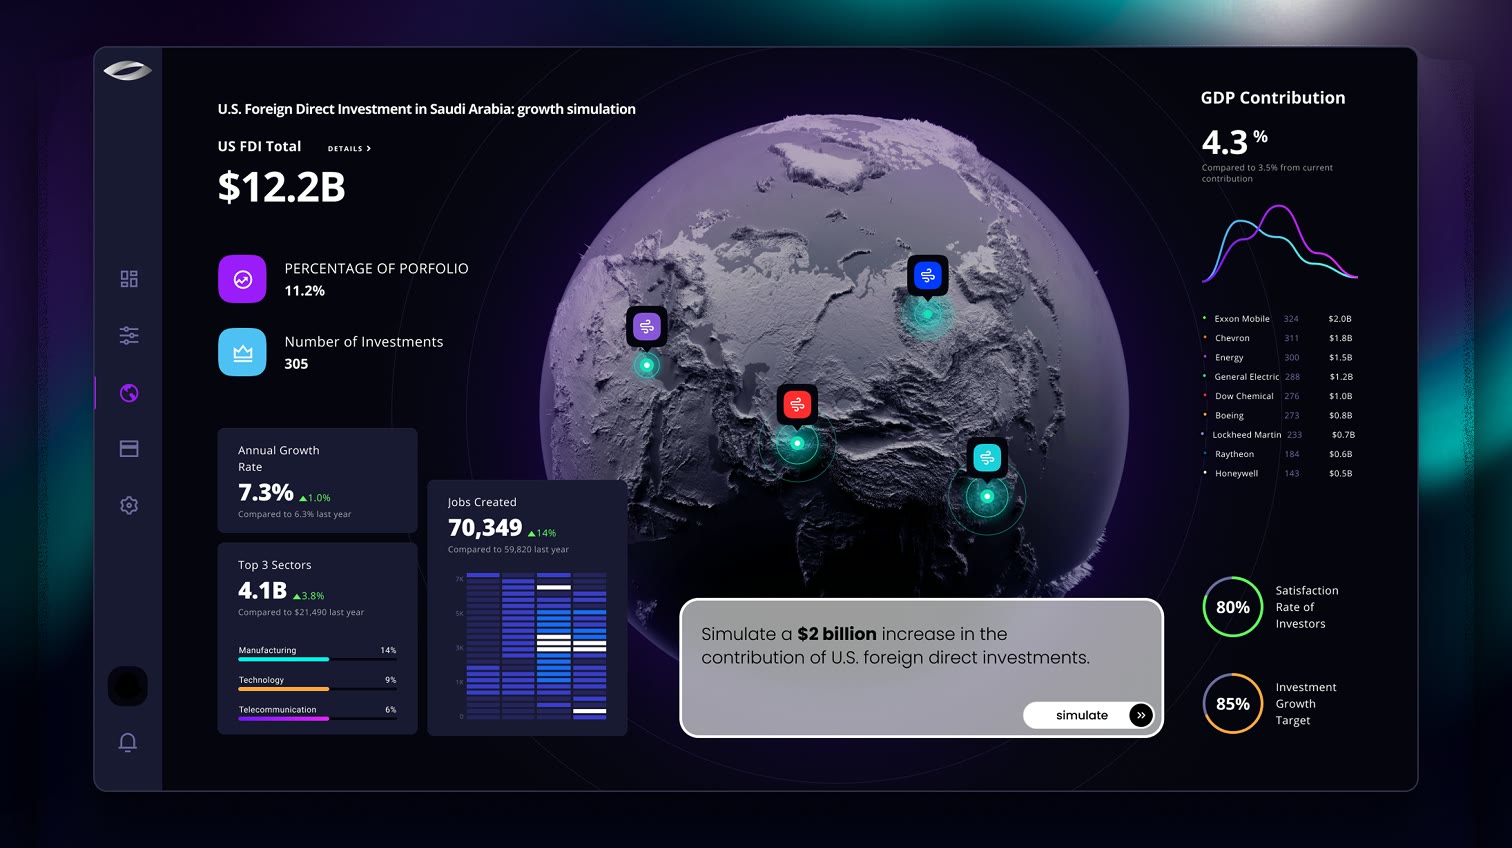Click the Manufacturing progress bar
This screenshot has width=1512, height=848.
tap(317, 659)
